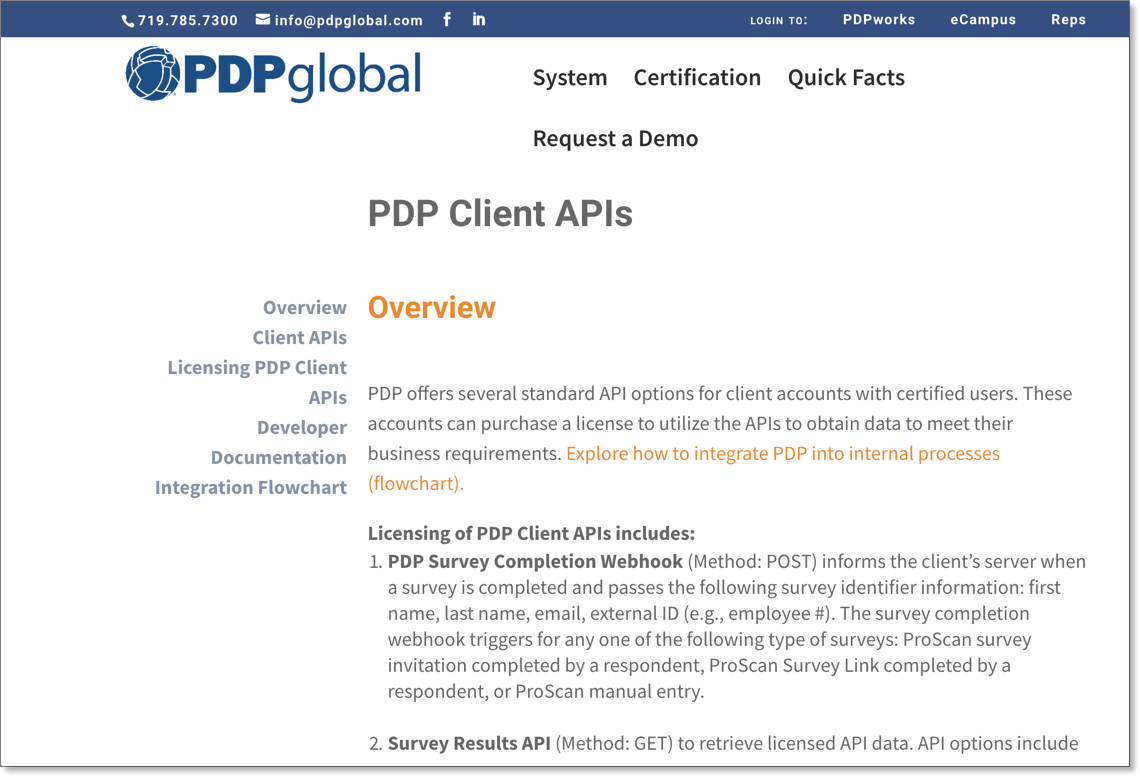This screenshot has height=777, width=1140.
Task: Log in to PDPworks
Action: 878,20
